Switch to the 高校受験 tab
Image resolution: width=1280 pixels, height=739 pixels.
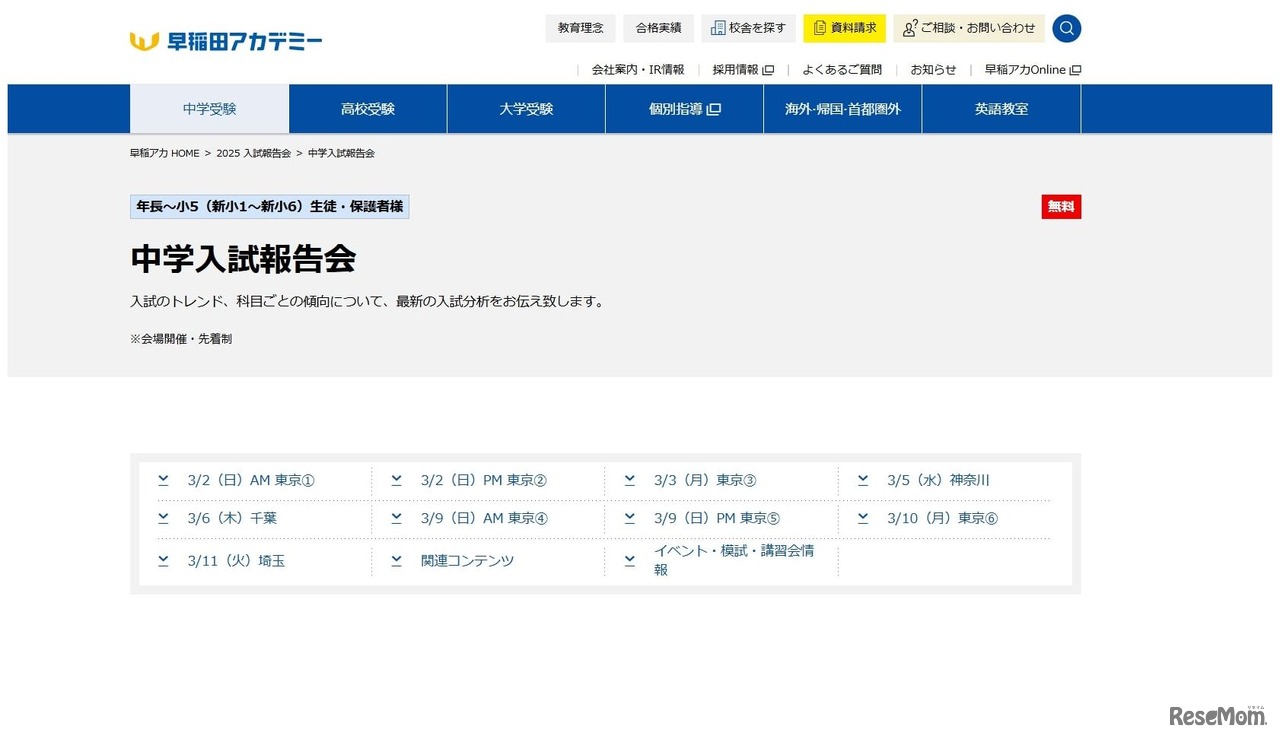point(368,109)
